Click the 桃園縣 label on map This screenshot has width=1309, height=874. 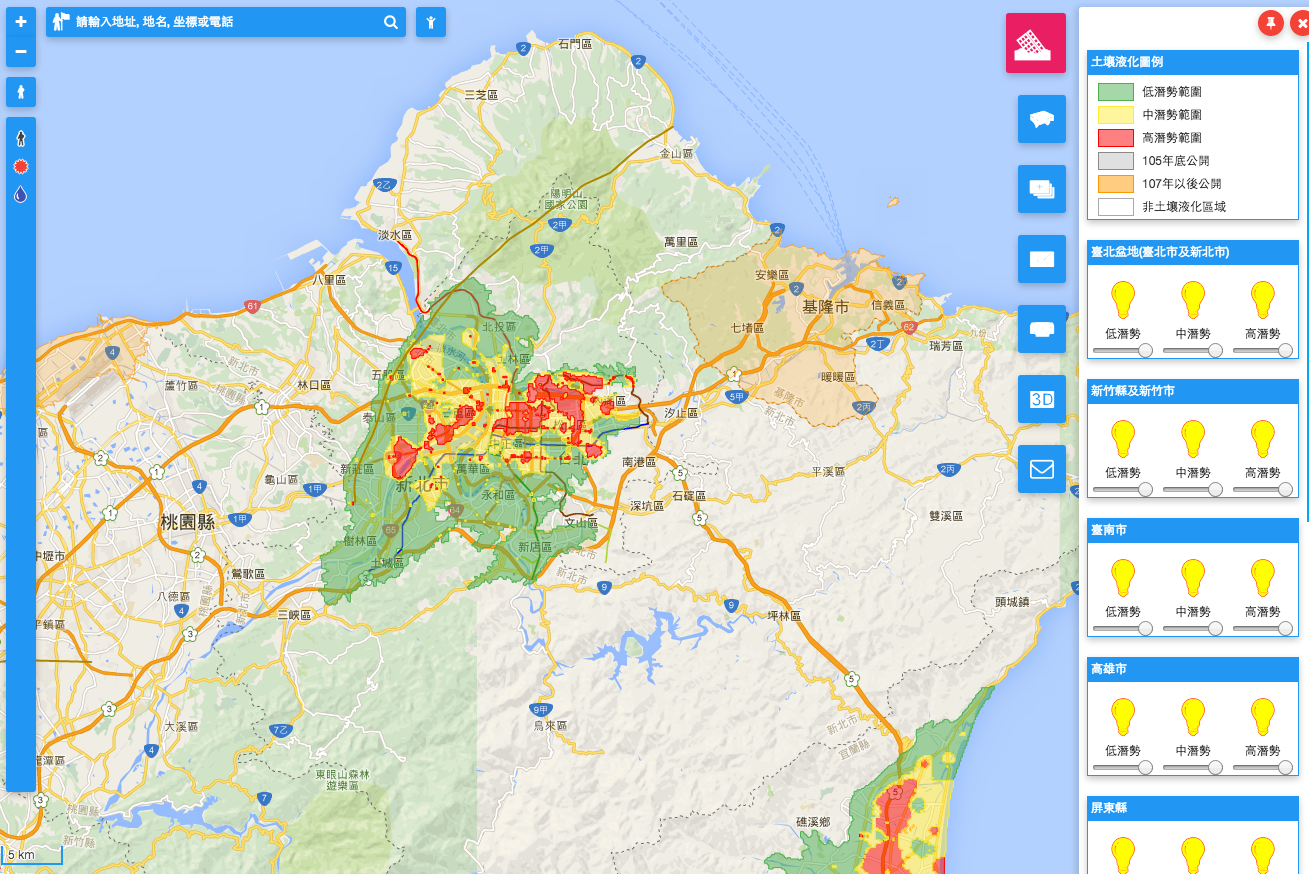click(x=188, y=521)
